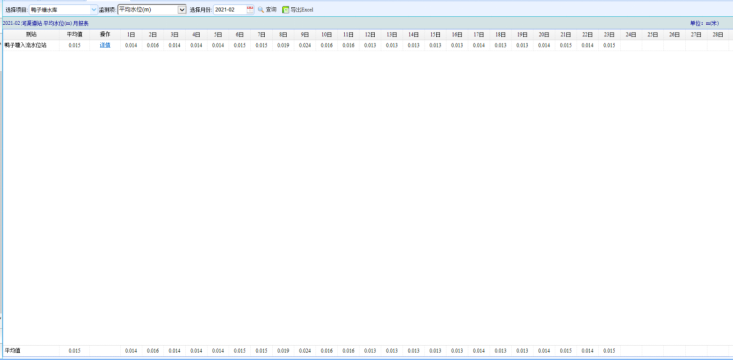This screenshot has height=360, width=734.
Task: Click the 导出Excel export button
Action: [x=298, y=9]
